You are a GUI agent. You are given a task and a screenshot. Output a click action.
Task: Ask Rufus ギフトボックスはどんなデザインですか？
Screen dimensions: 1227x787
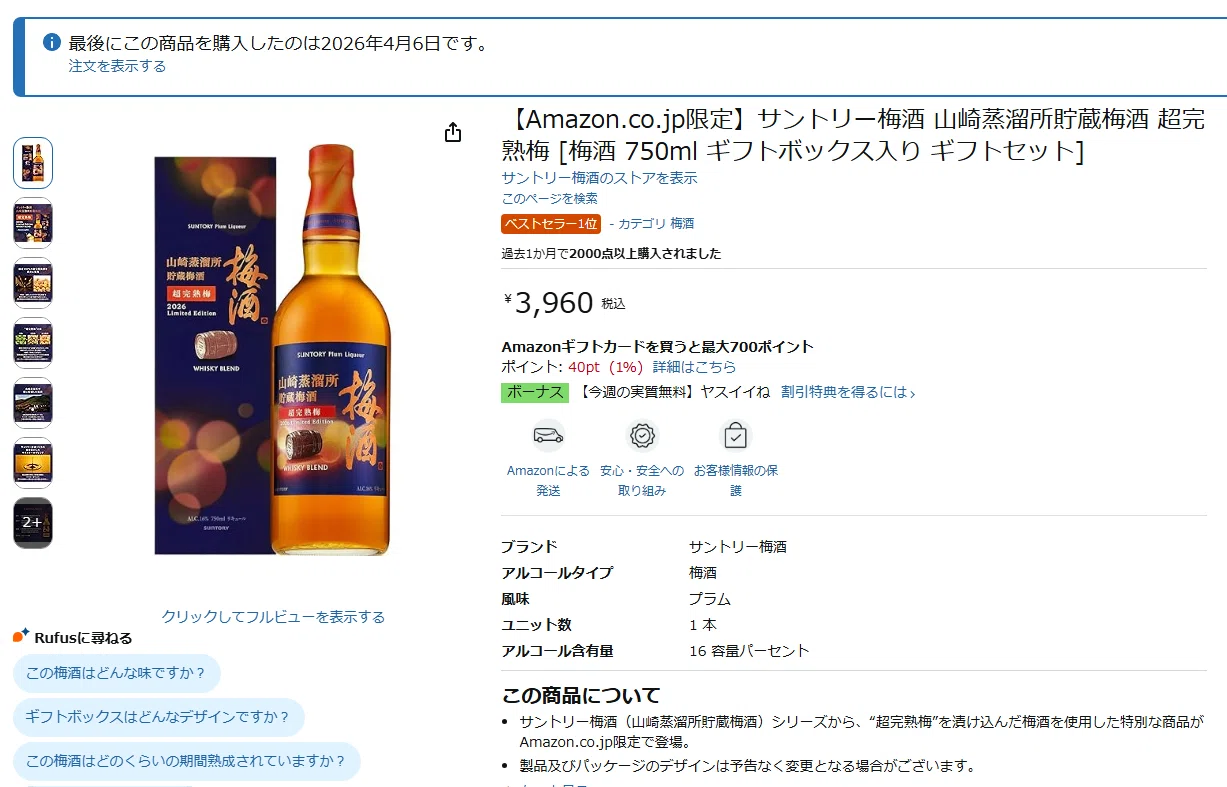(x=158, y=717)
